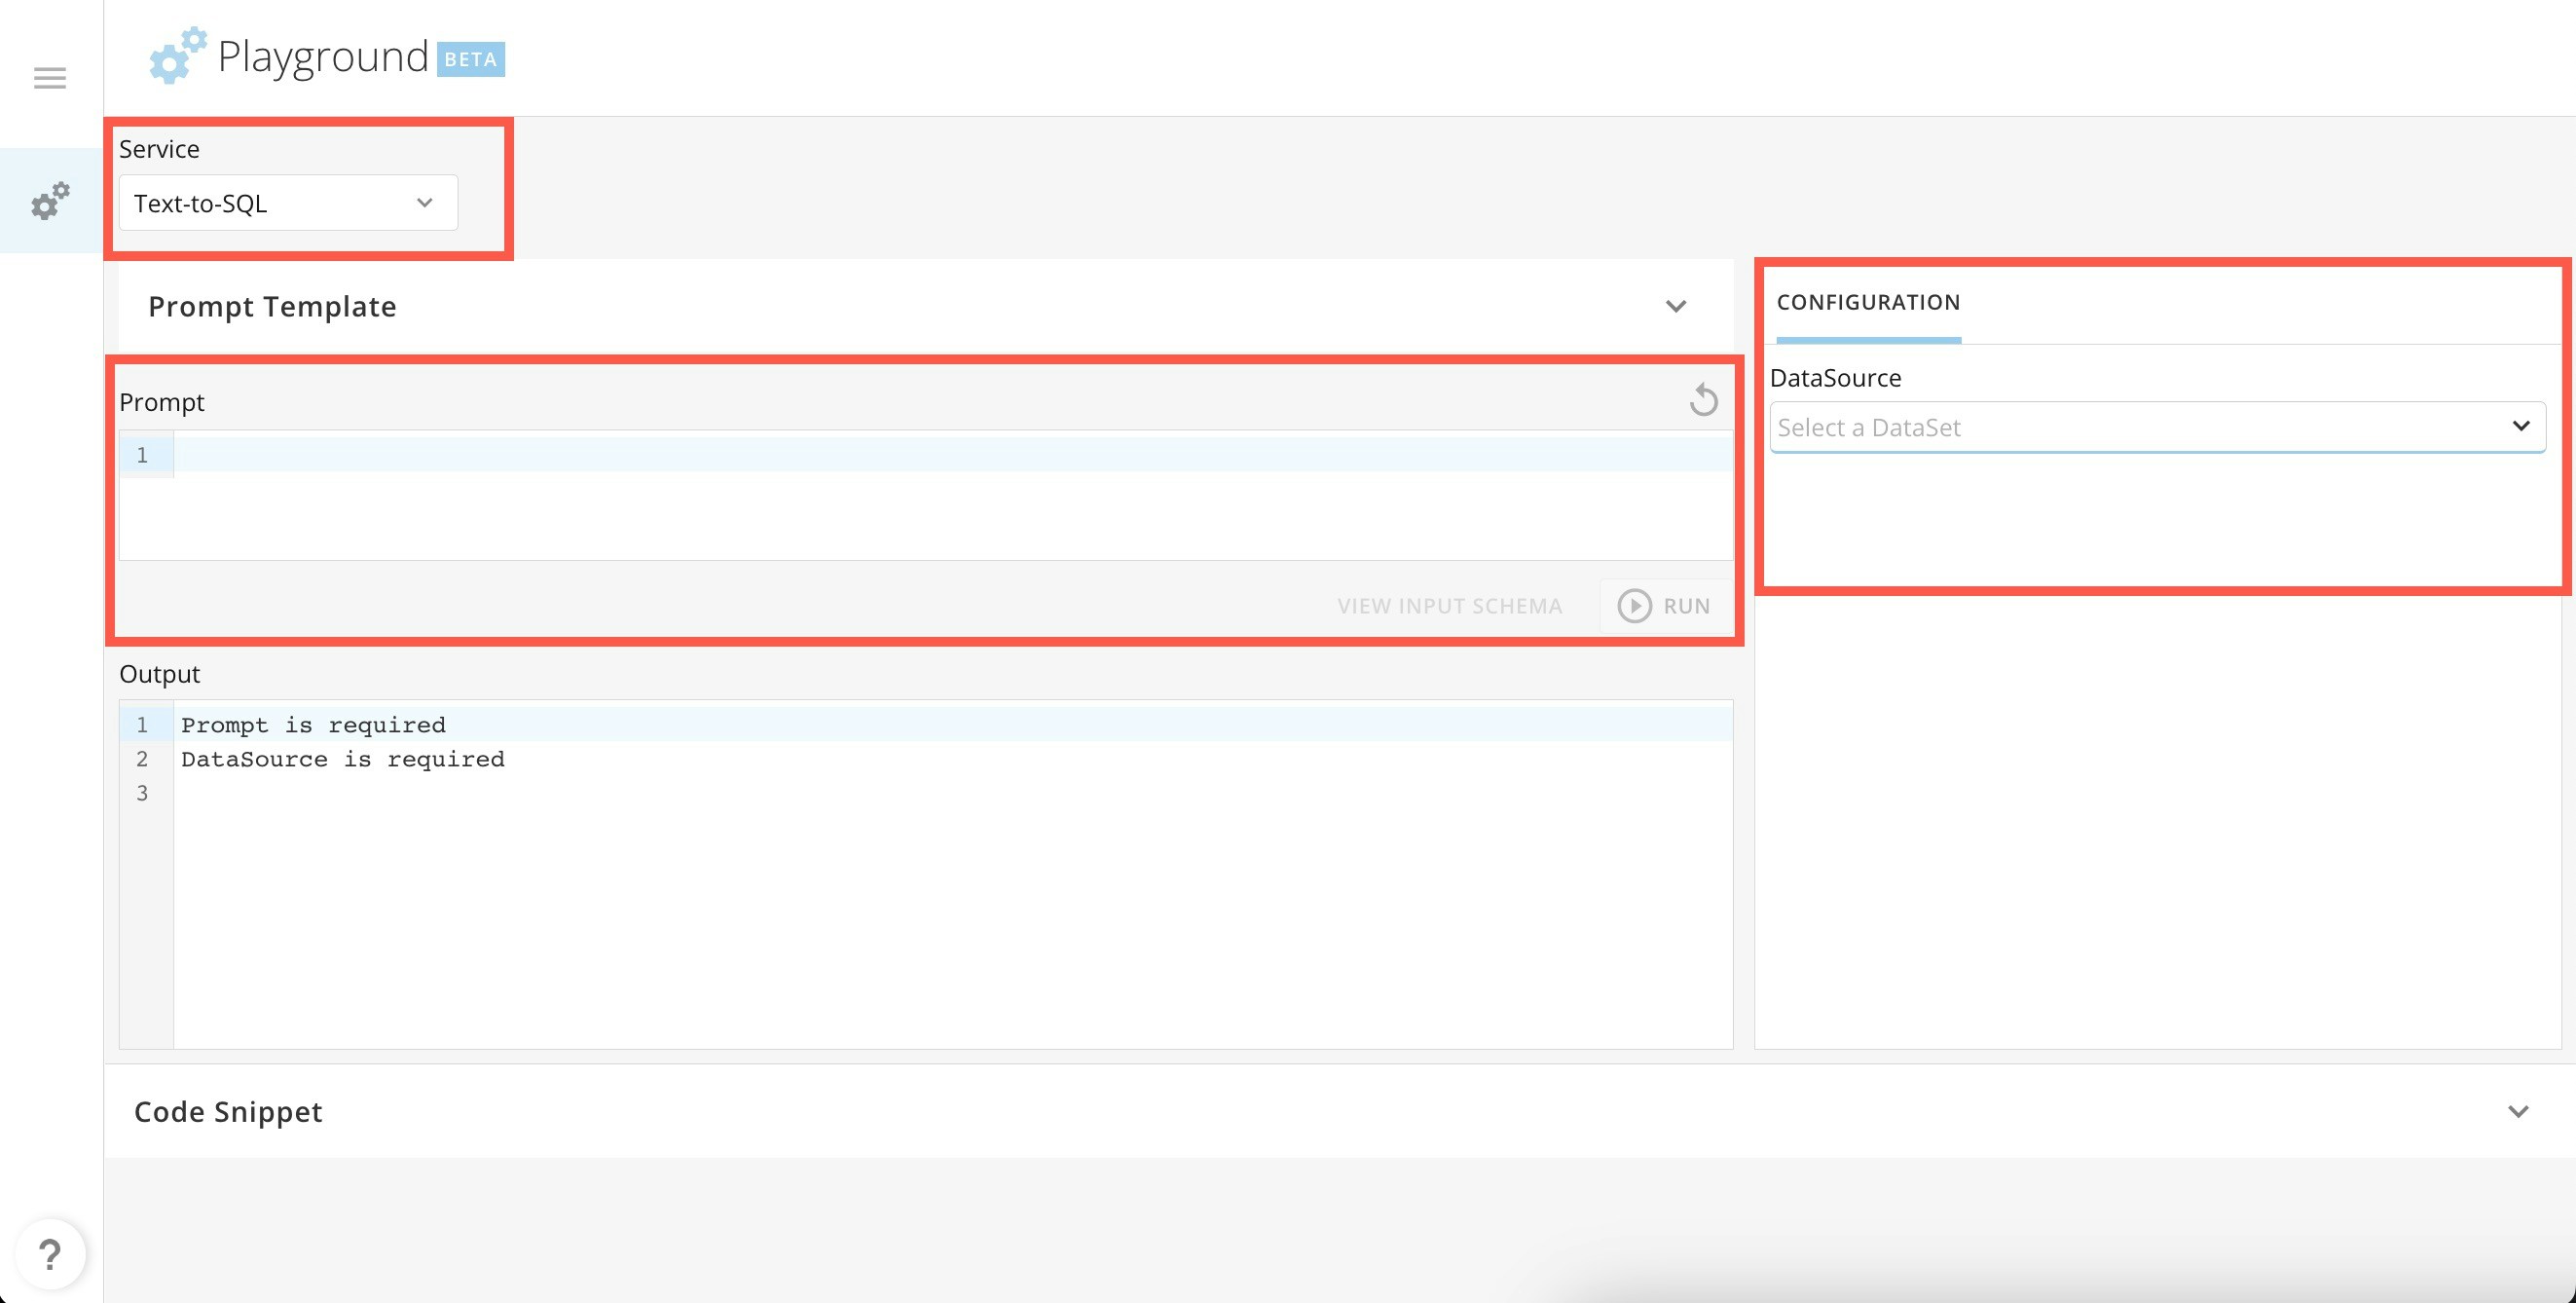This screenshot has width=2576, height=1303.
Task: Click the Code Snippet heading
Action: (x=228, y=1112)
